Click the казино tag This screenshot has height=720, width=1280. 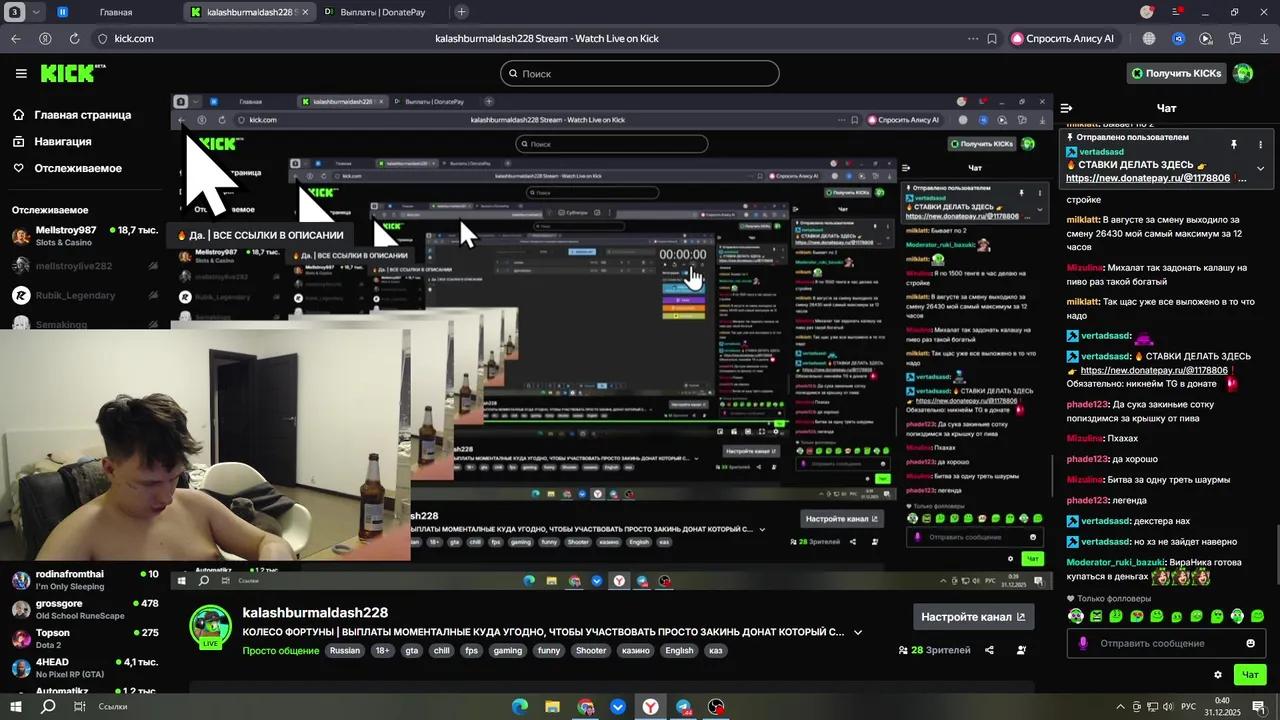click(x=636, y=650)
